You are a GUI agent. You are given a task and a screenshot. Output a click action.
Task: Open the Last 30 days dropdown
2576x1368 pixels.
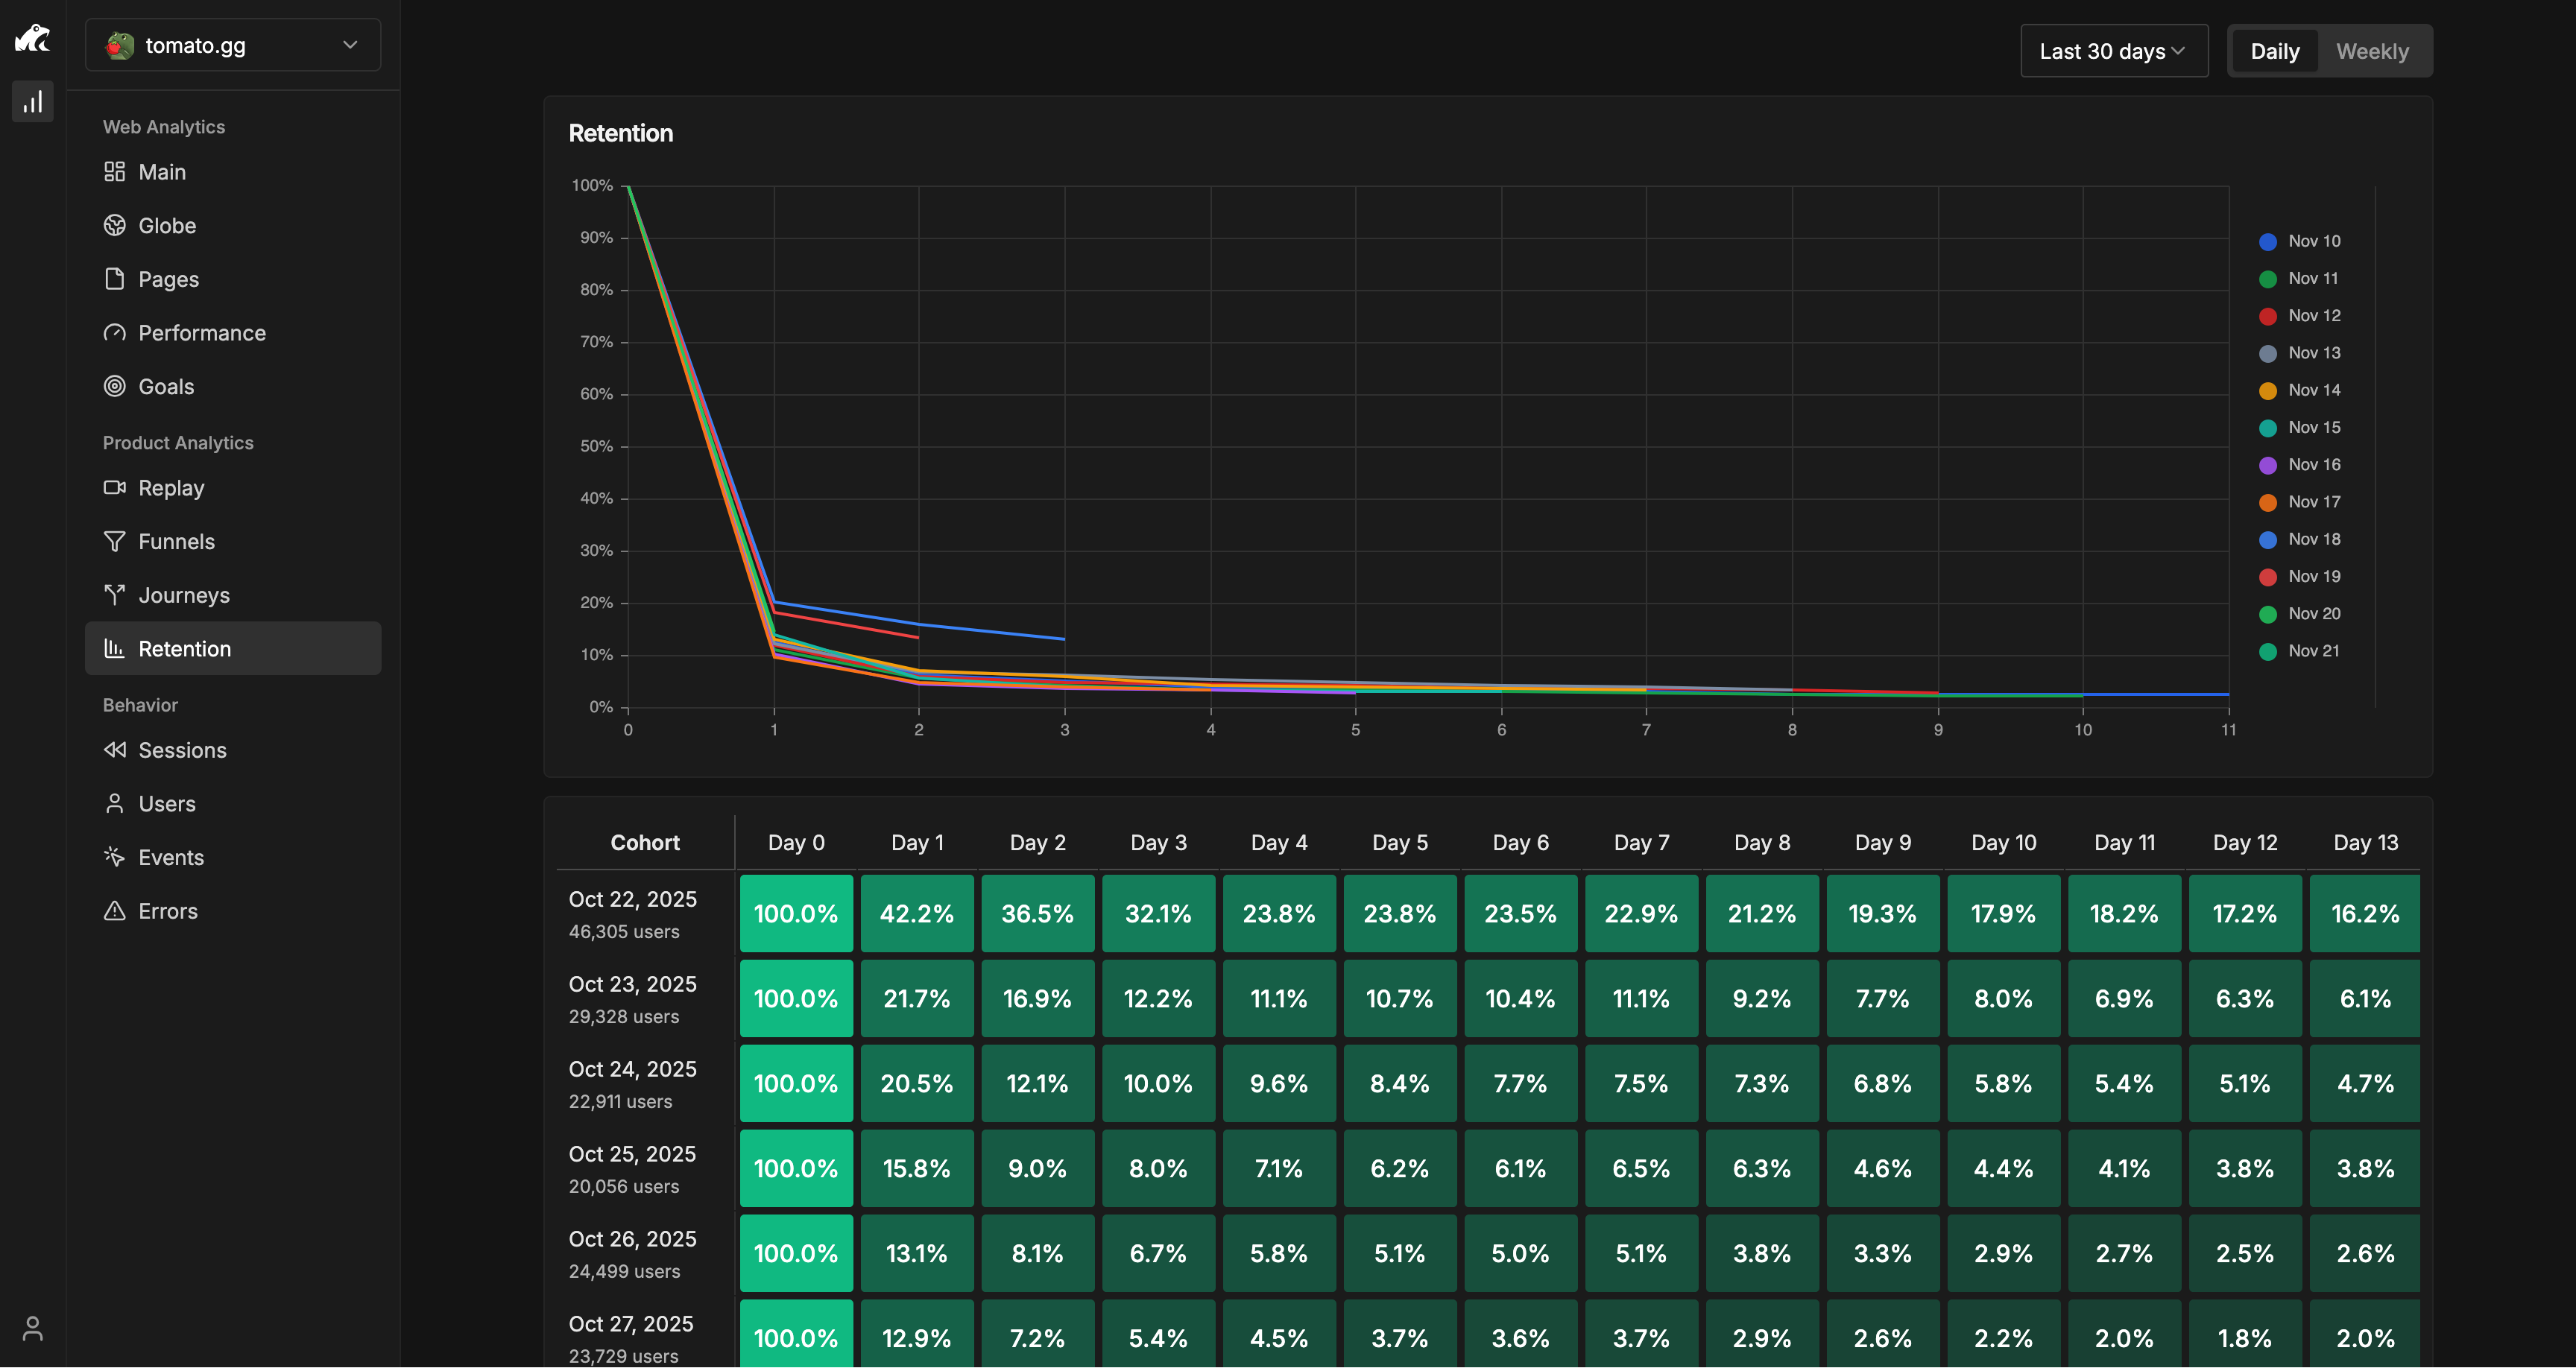point(2113,50)
